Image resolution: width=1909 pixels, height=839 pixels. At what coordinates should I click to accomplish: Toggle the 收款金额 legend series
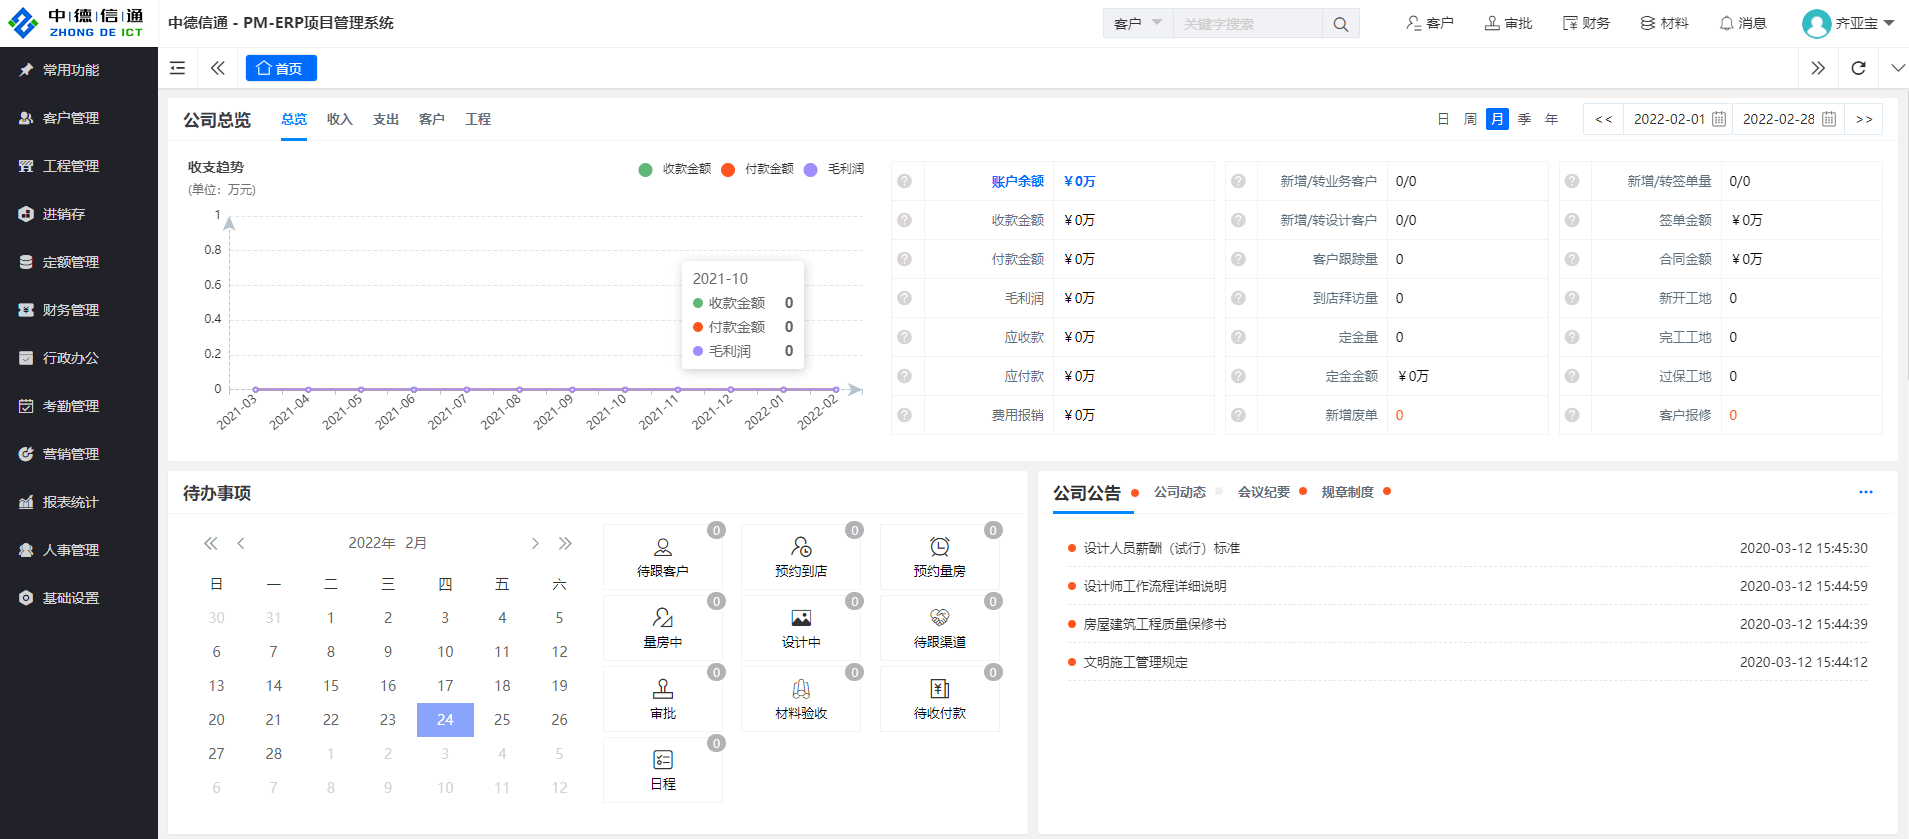click(675, 169)
